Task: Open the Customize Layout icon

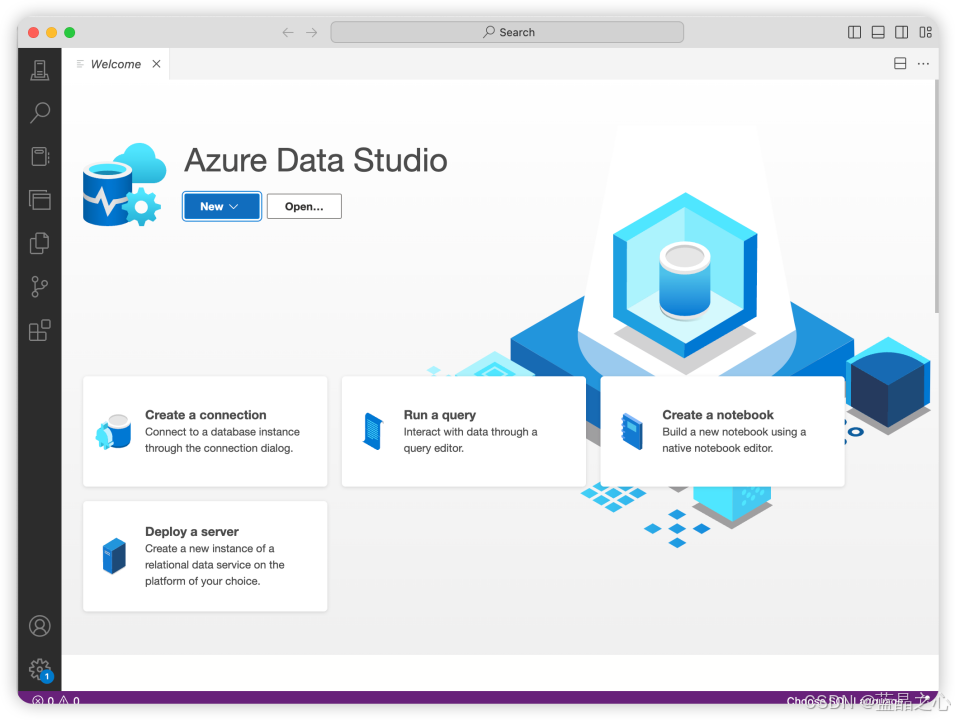Action: 925,32
